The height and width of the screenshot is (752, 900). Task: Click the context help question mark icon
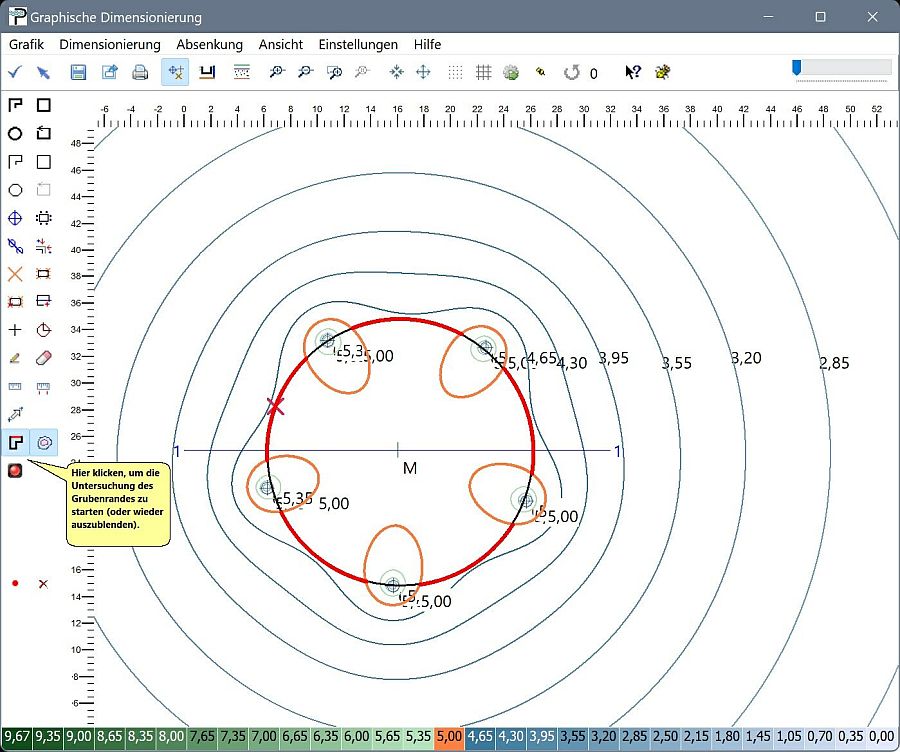click(632, 72)
